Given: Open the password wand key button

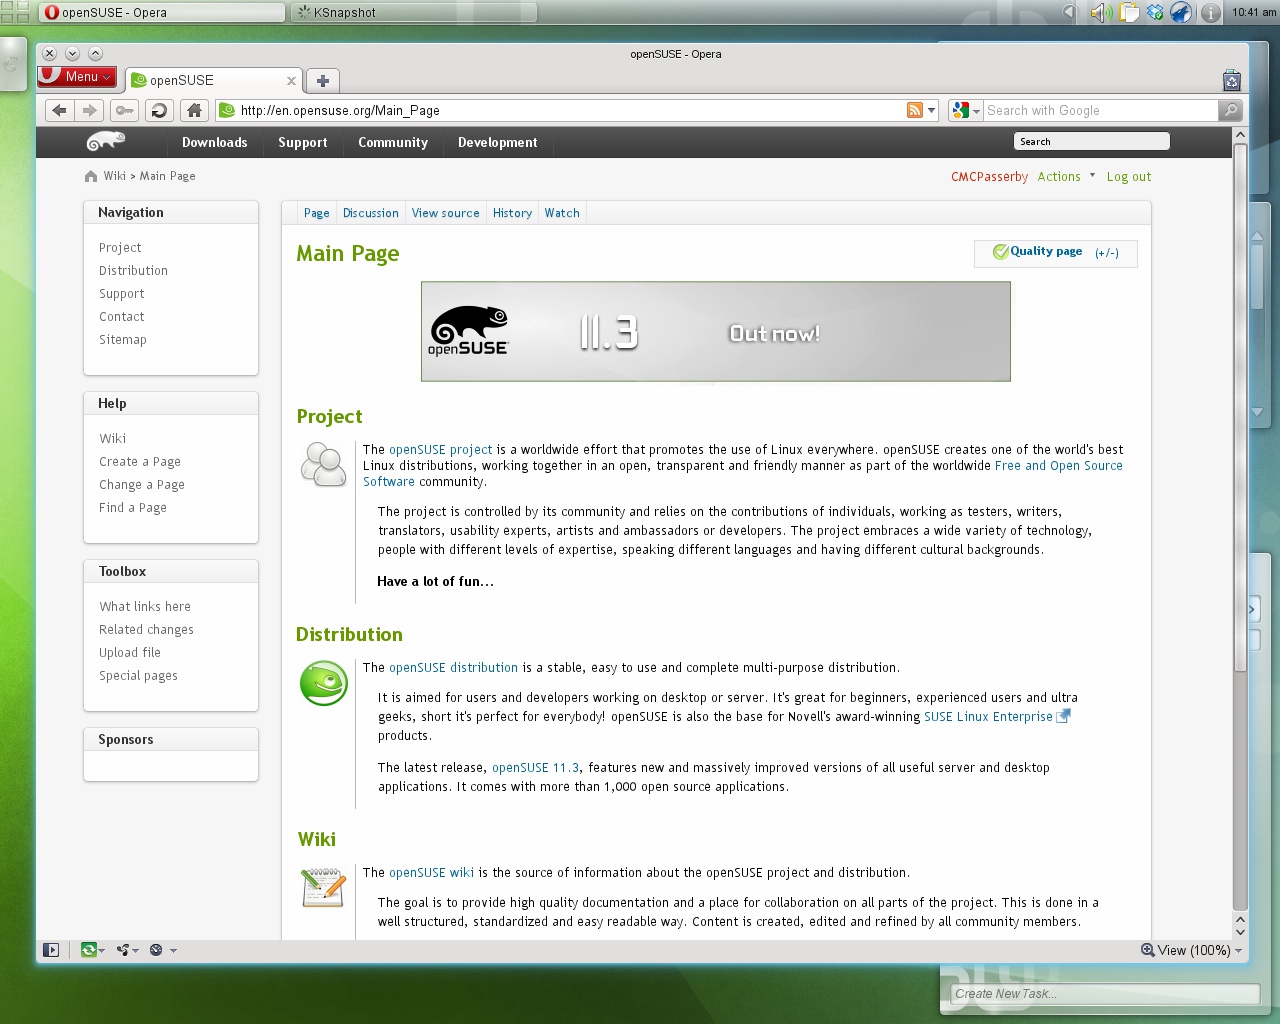Looking at the screenshot, I should point(124,110).
